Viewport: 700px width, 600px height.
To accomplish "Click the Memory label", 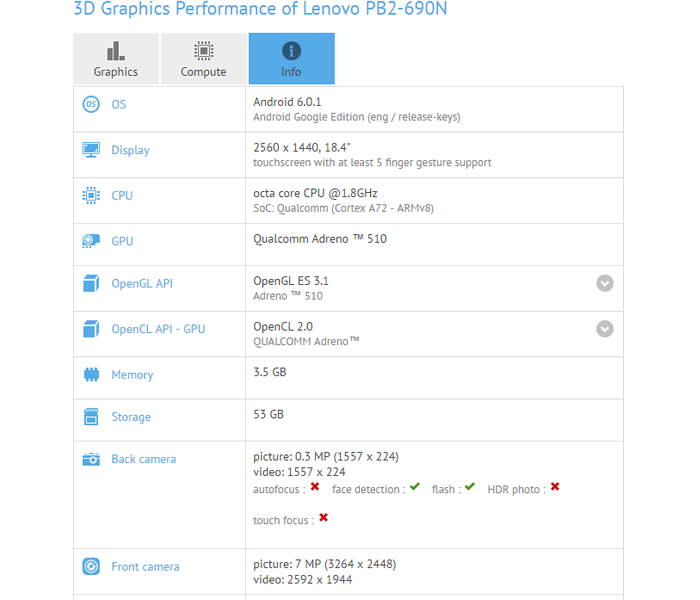I will coord(132,375).
